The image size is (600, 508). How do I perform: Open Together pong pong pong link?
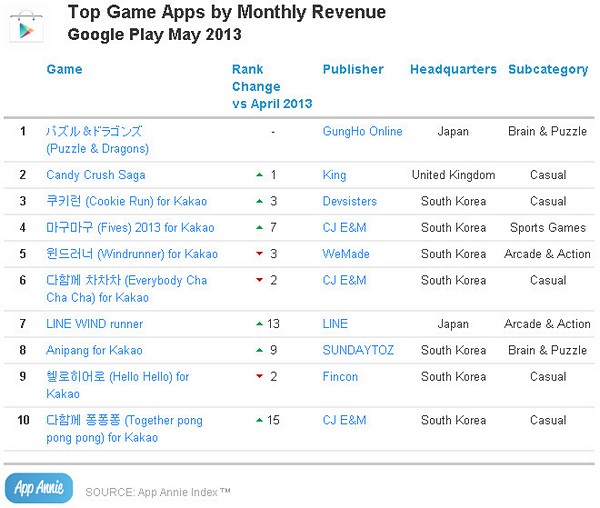coord(124,429)
